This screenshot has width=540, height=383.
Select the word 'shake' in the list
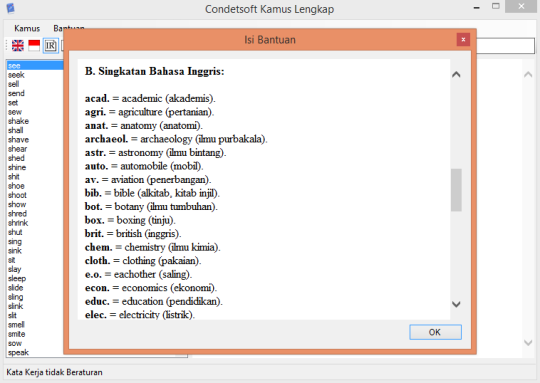pyautogui.click(x=18, y=121)
